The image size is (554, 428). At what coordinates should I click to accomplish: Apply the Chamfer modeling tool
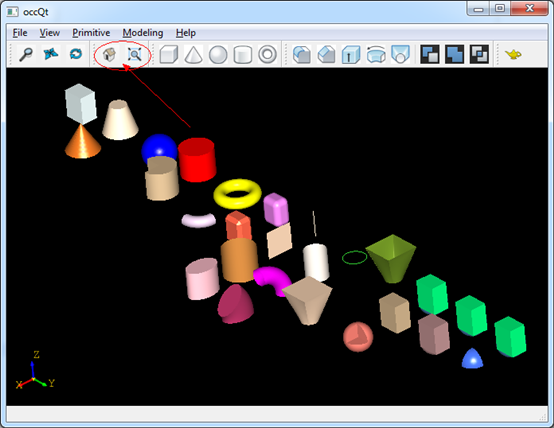326,54
